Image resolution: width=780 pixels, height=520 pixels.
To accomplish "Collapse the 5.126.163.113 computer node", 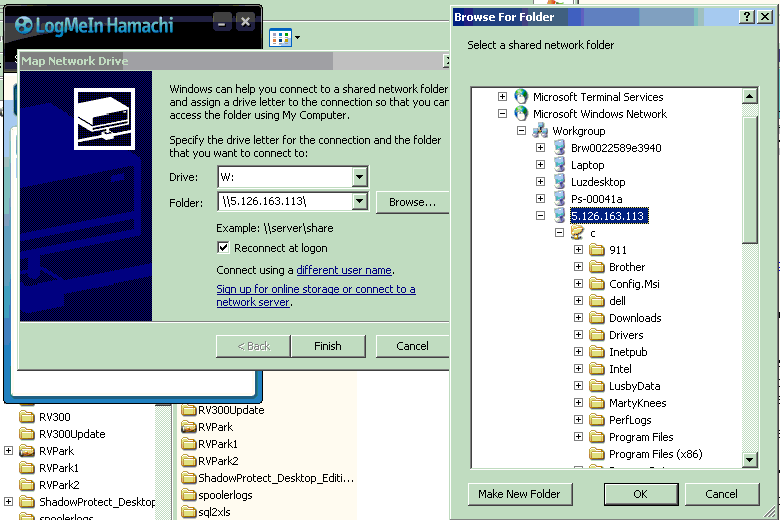I will [x=540, y=215].
